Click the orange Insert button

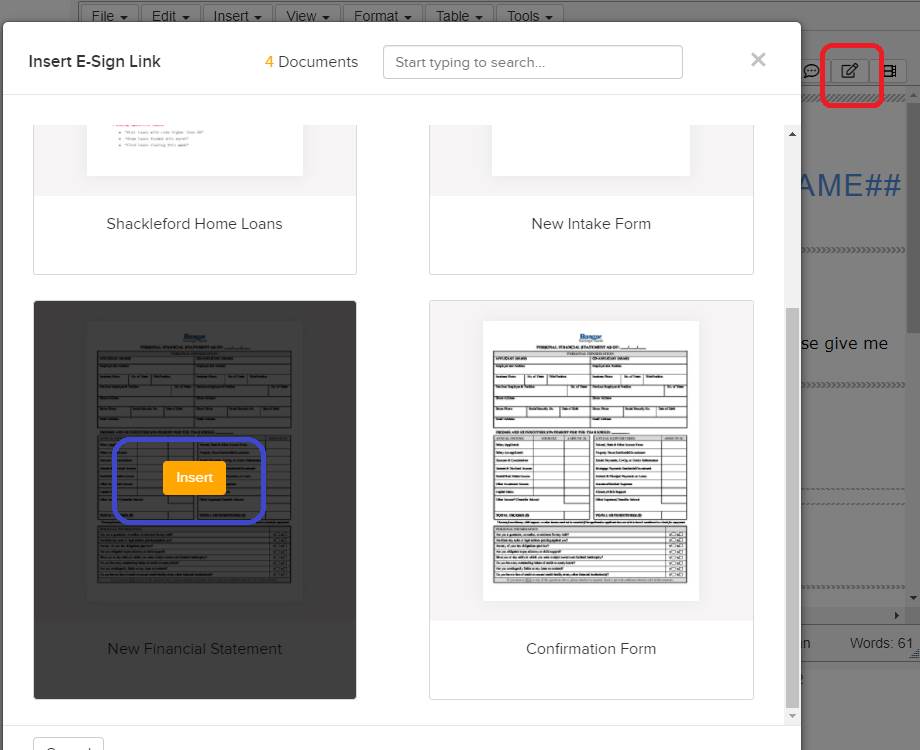point(194,478)
